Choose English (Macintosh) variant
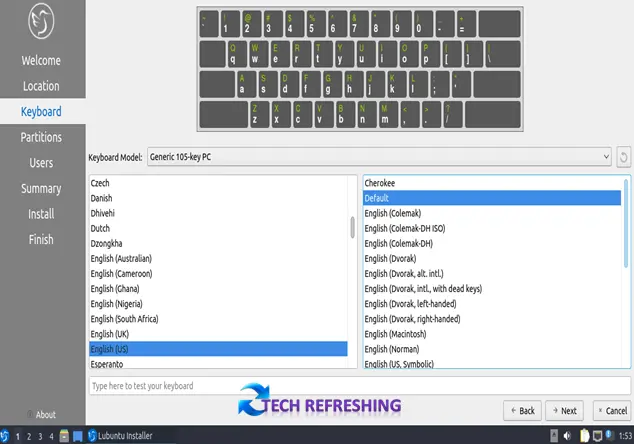The image size is (634, 444). 492,334
